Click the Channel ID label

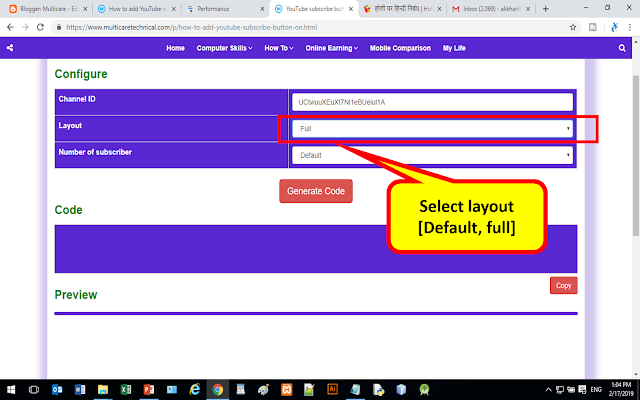(x=77, y=99)
